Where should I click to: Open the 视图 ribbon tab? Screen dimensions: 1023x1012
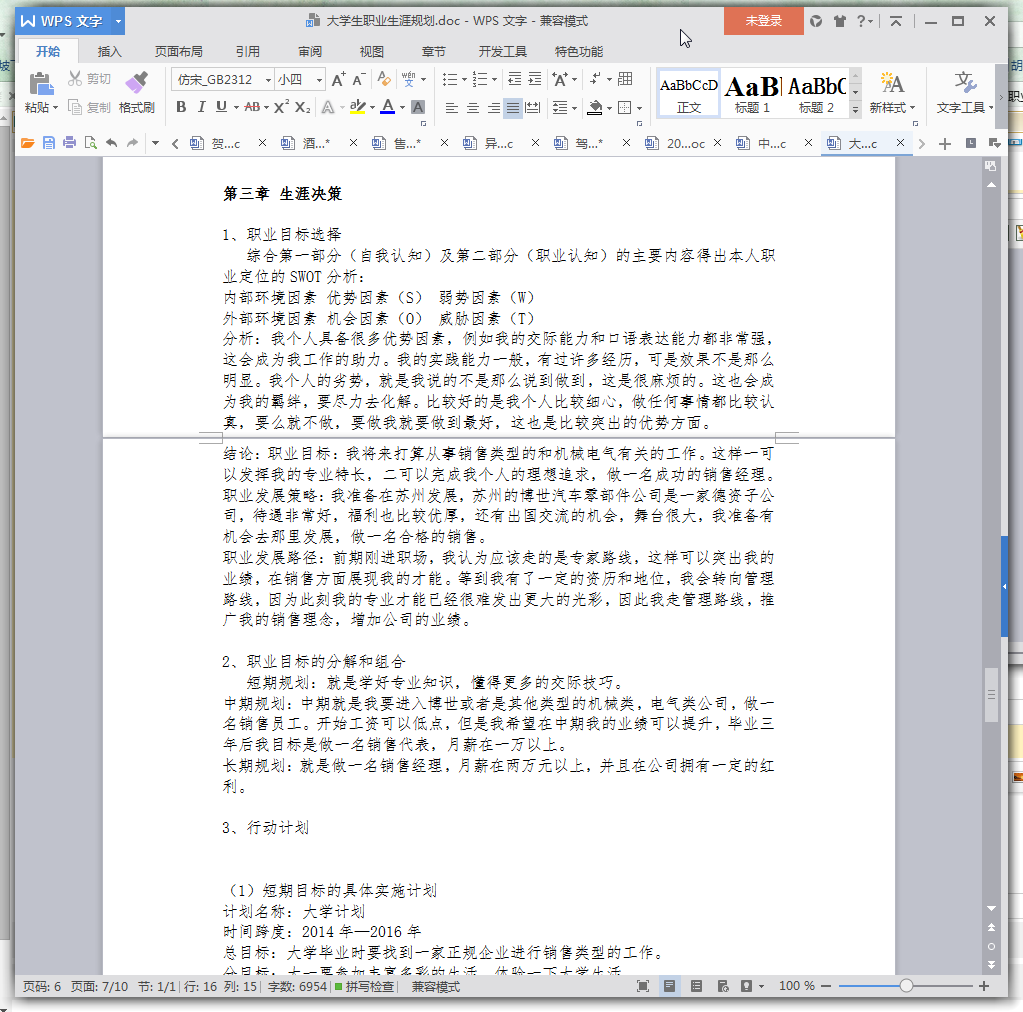[x=372, y=52]
